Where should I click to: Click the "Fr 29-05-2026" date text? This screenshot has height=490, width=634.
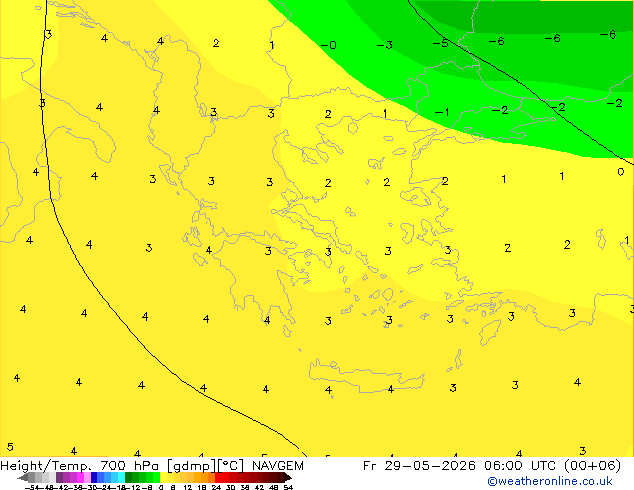pyautogui.click(x=419, y=466)
